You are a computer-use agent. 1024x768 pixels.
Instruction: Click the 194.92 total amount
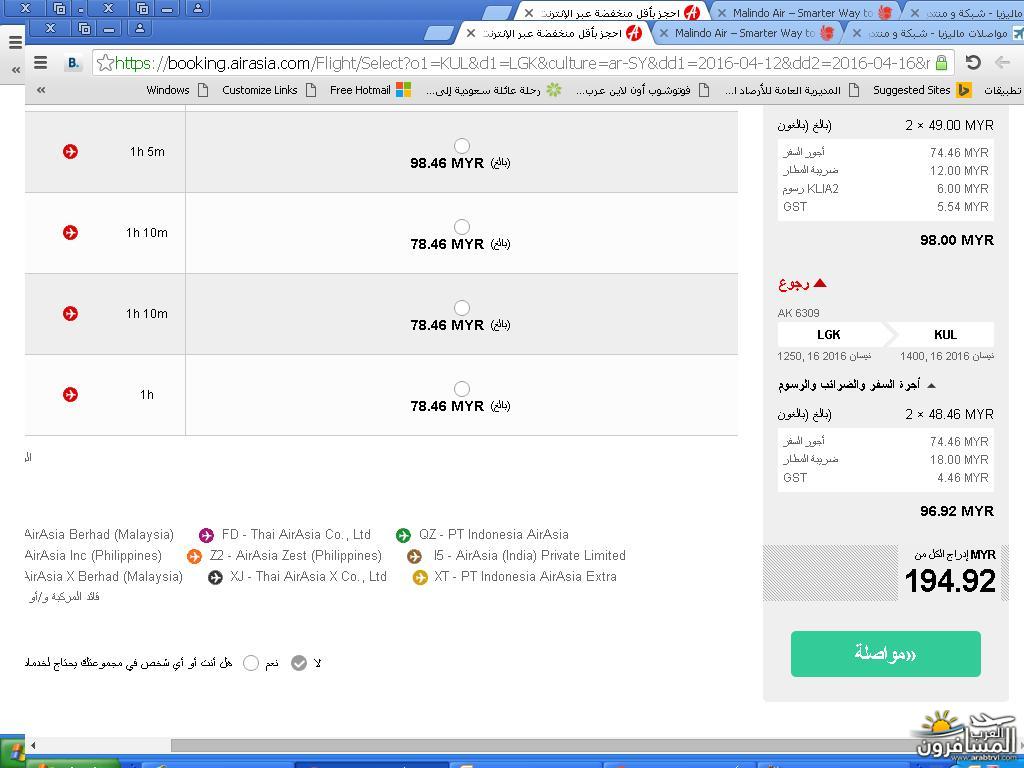tap(950, 581)
